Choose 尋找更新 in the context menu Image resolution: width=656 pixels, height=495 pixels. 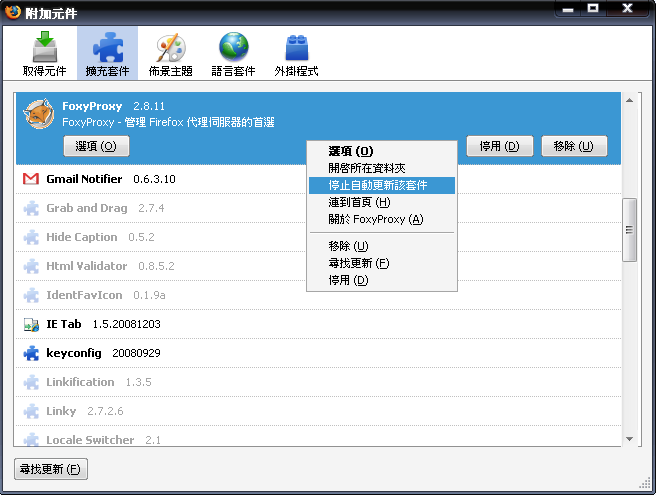(x=358, y=263)
